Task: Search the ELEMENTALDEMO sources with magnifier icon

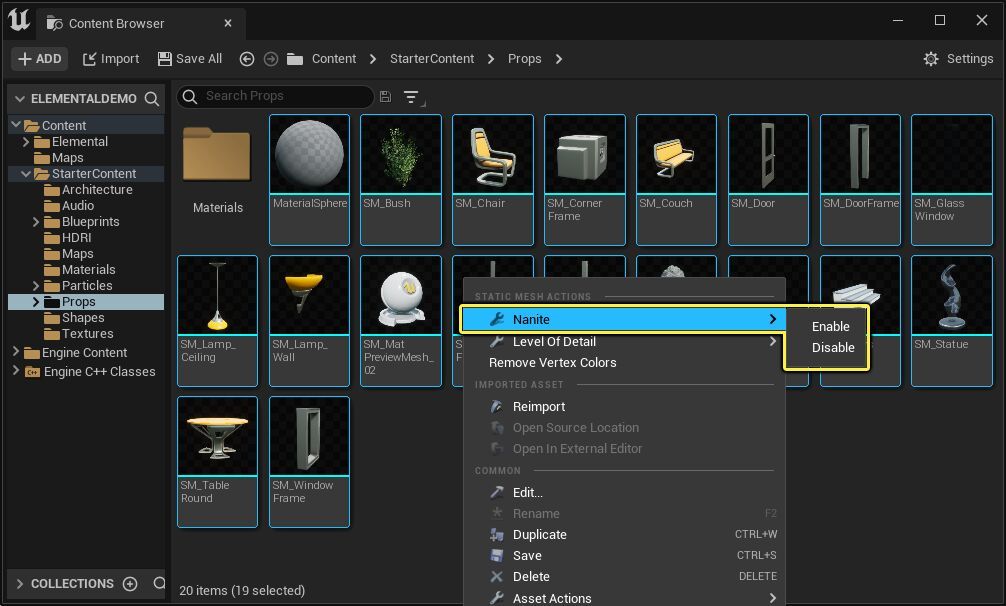Action: pos(152,99)
